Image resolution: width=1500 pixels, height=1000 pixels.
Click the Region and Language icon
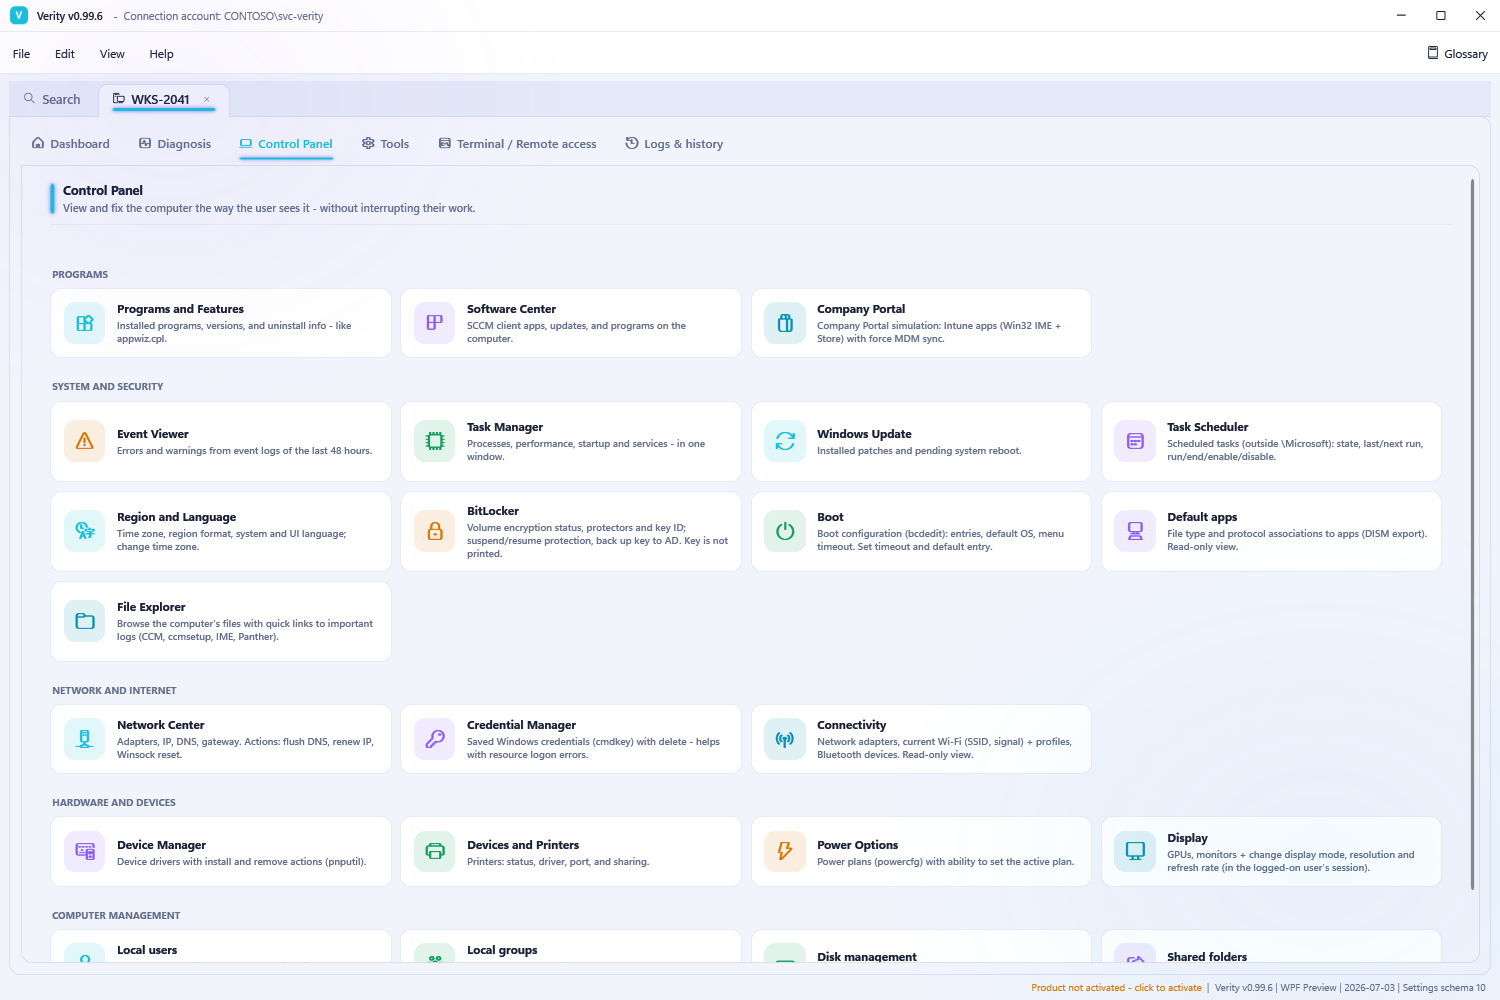click(85, 531)
